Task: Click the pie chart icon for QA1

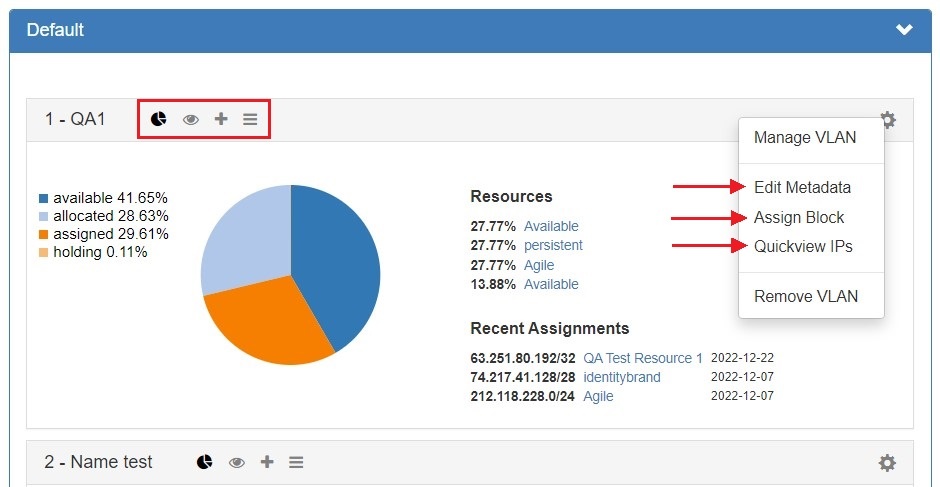Action: click(x=159, y=119)
